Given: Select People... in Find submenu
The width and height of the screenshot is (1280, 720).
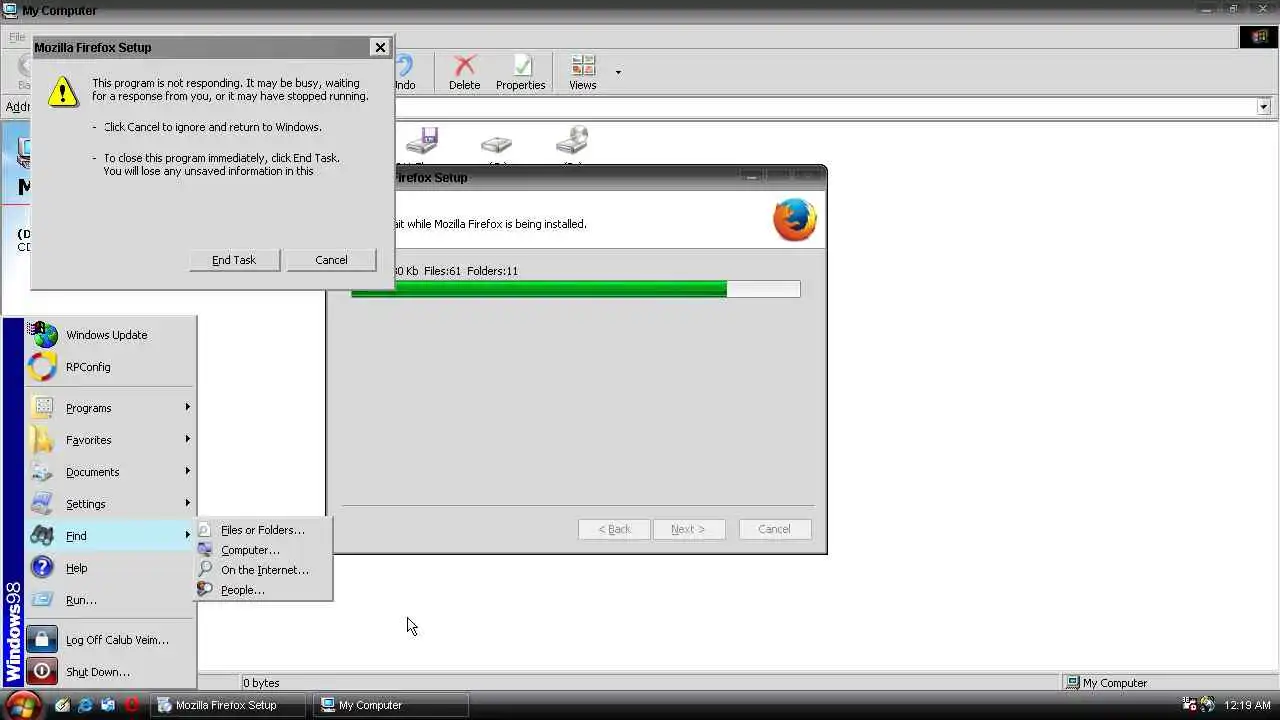Looking at the screenshot, I should [x=263, y=590].
